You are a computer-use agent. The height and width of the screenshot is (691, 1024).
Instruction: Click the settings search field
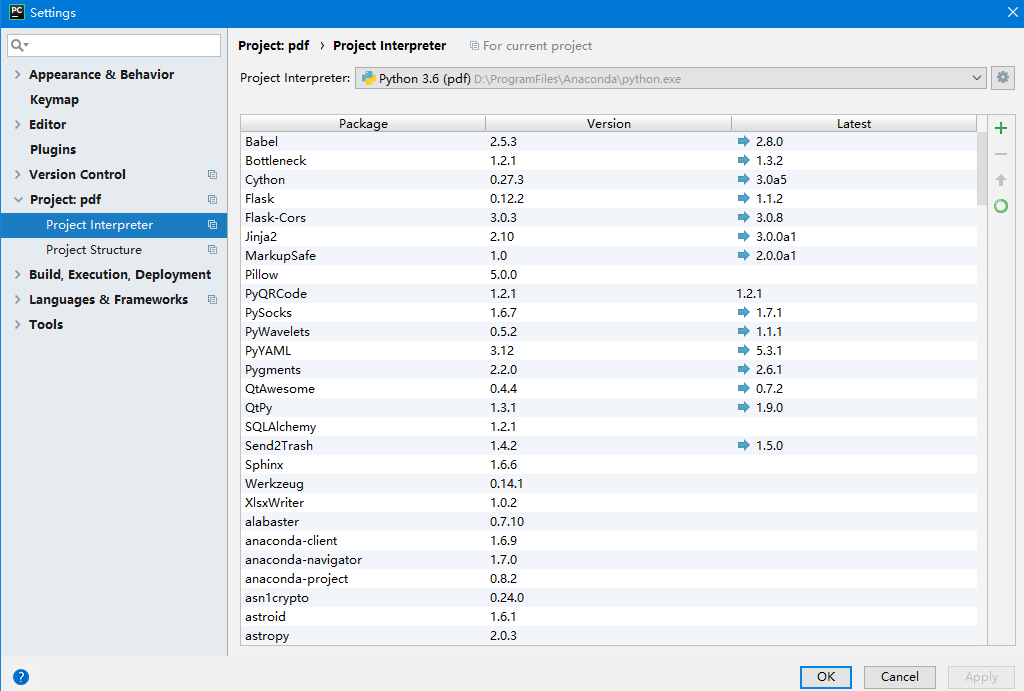[113, 45]
